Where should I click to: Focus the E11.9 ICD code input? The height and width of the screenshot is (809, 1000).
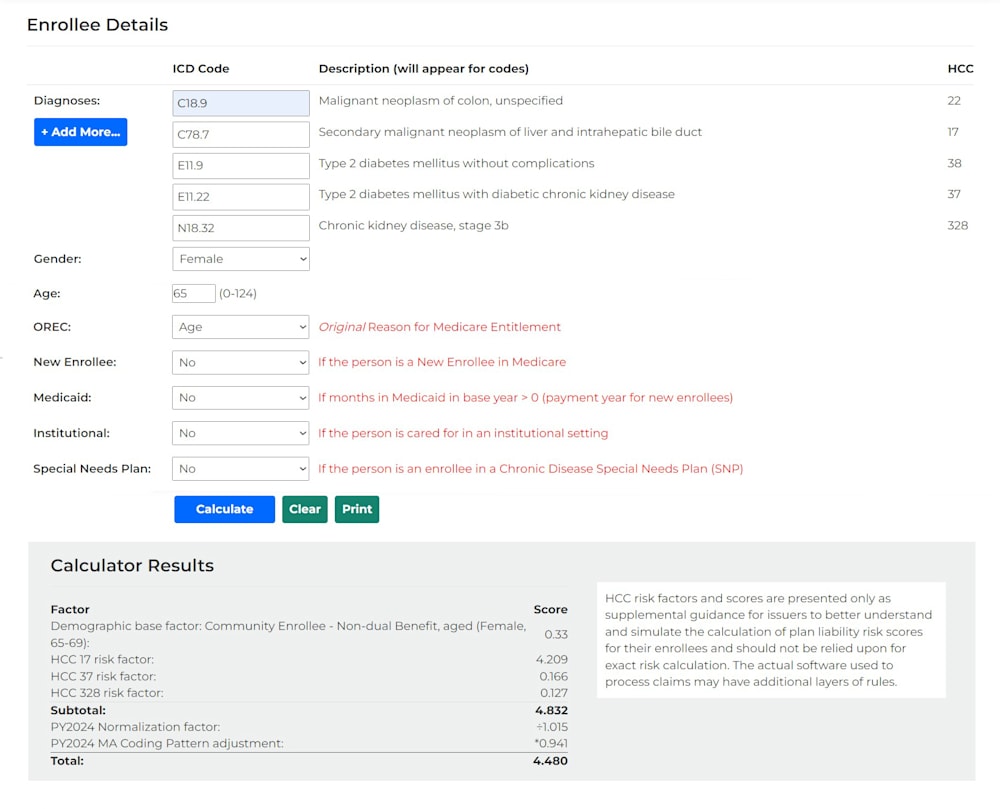tap(241, 166)
